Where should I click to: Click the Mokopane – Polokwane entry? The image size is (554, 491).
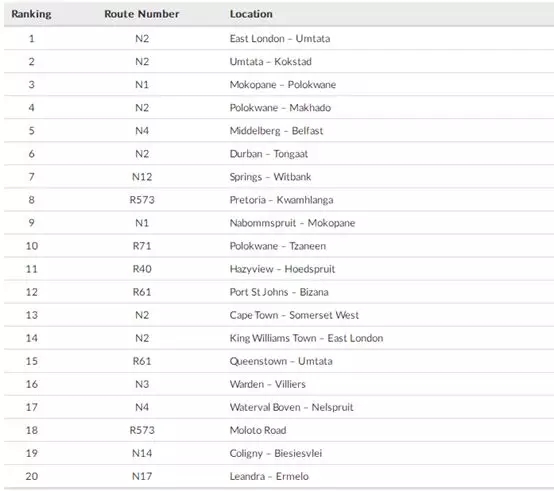(283, 85)
